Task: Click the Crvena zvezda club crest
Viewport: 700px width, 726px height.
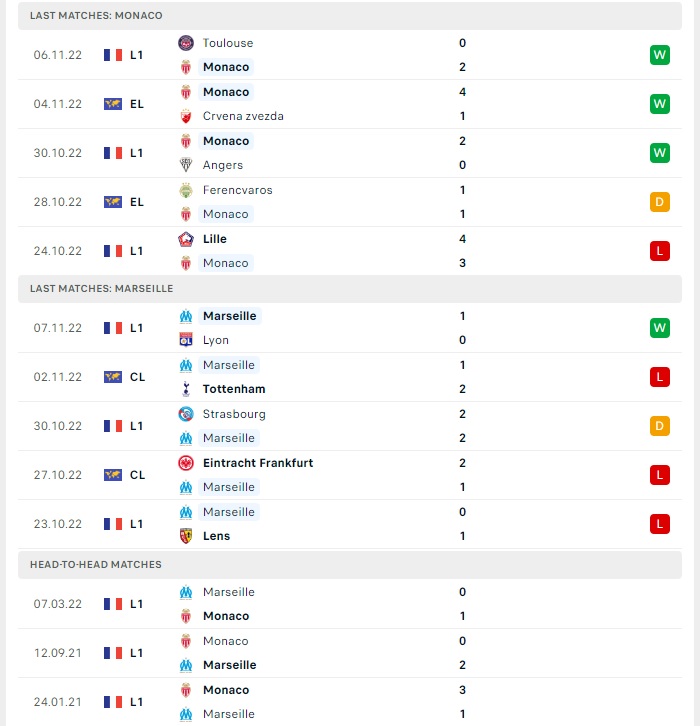Action: click(186, 116)
